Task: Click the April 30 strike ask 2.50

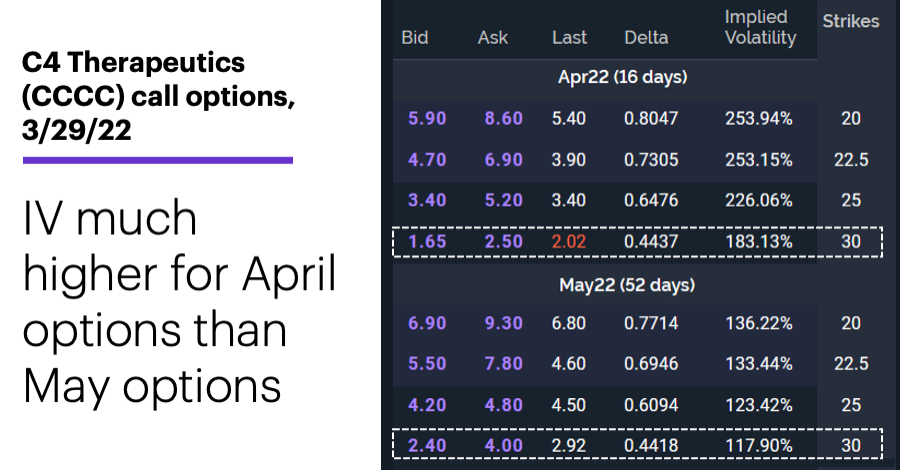Action: (503, 242)
